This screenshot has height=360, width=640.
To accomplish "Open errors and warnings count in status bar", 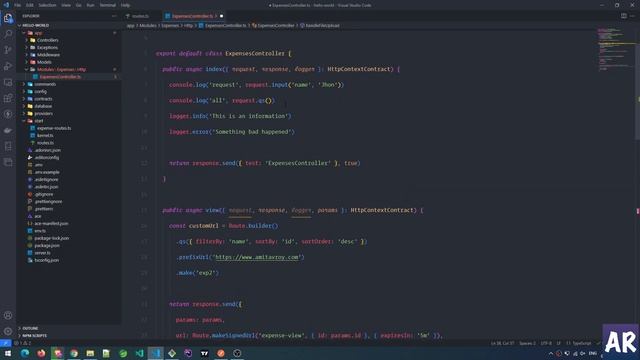I will [x=23, y=343].
